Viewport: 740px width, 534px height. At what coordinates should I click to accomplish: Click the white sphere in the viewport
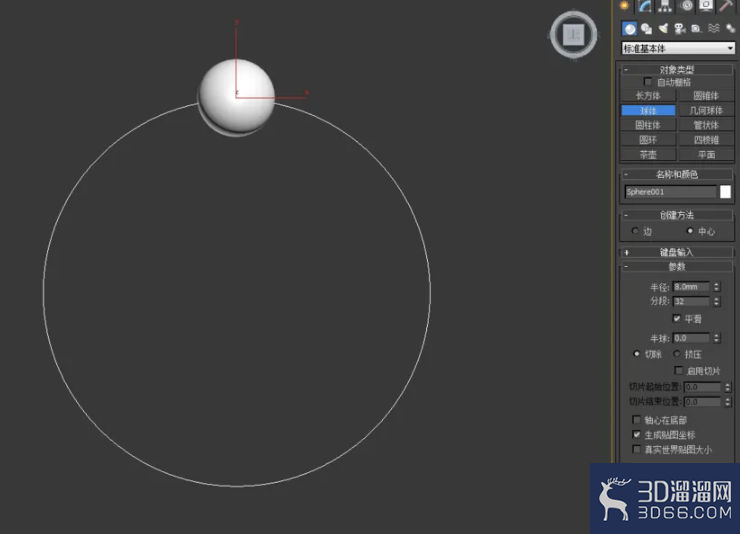click(x=236, y=96)
